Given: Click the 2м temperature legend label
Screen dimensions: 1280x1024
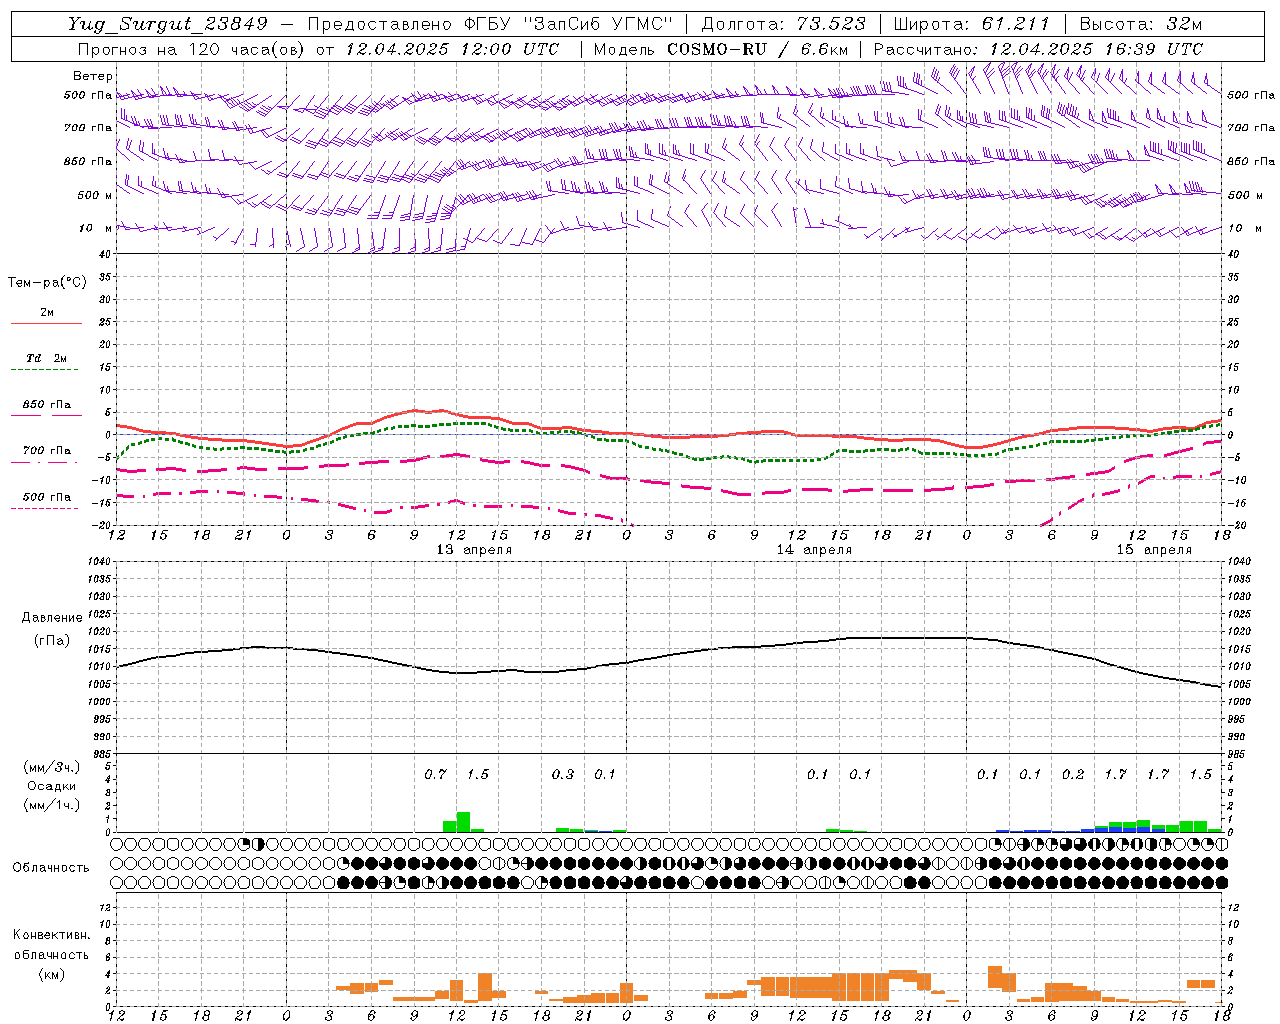Looking at the screenshot, I should [x=47, y=312].
